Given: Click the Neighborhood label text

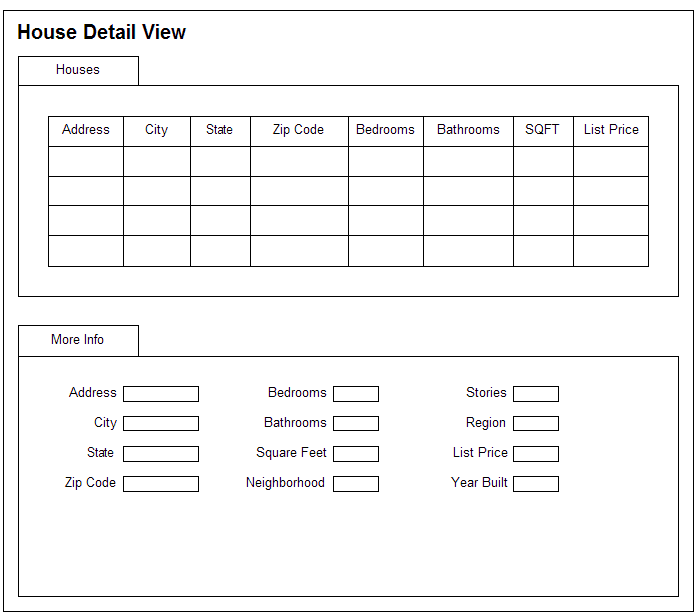Looking at the screenshot, I should click(285, 483).
